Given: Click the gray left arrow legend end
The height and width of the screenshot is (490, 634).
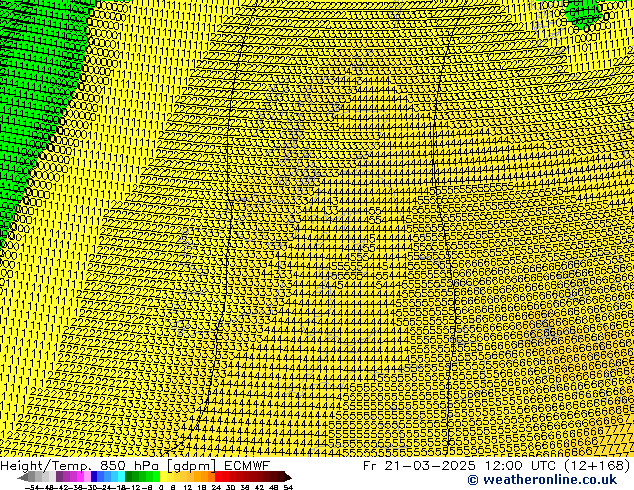Looking at the screenshot, I should point(23,477).
